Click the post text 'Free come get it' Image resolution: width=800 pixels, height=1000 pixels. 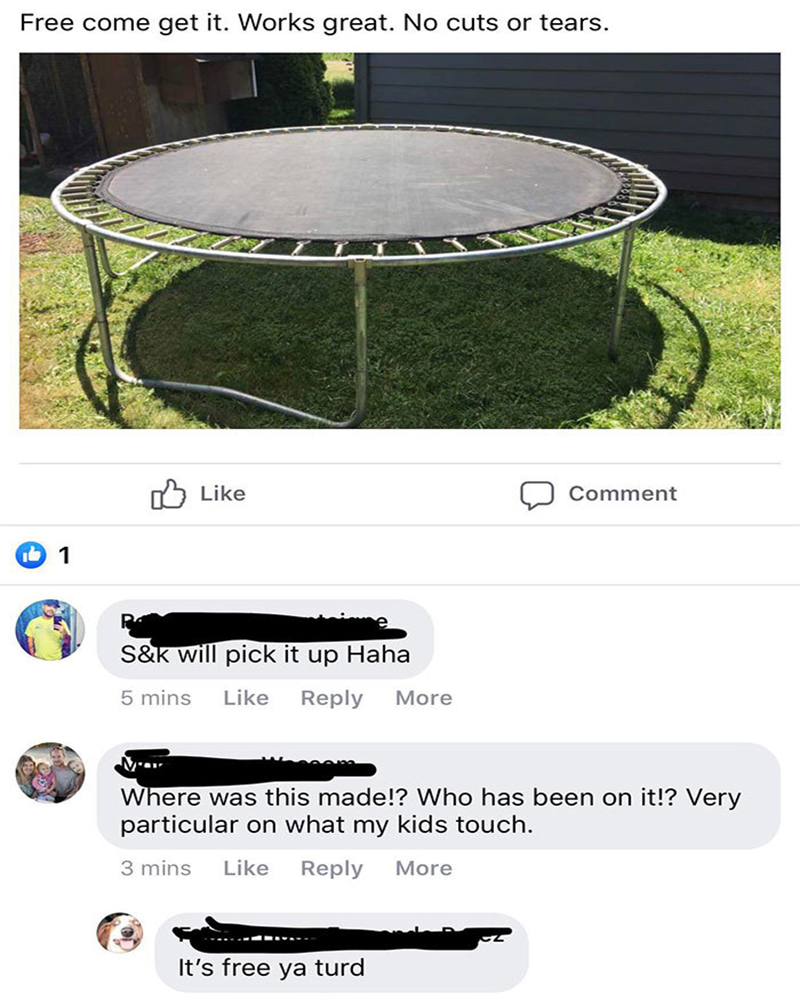[126, 23]
